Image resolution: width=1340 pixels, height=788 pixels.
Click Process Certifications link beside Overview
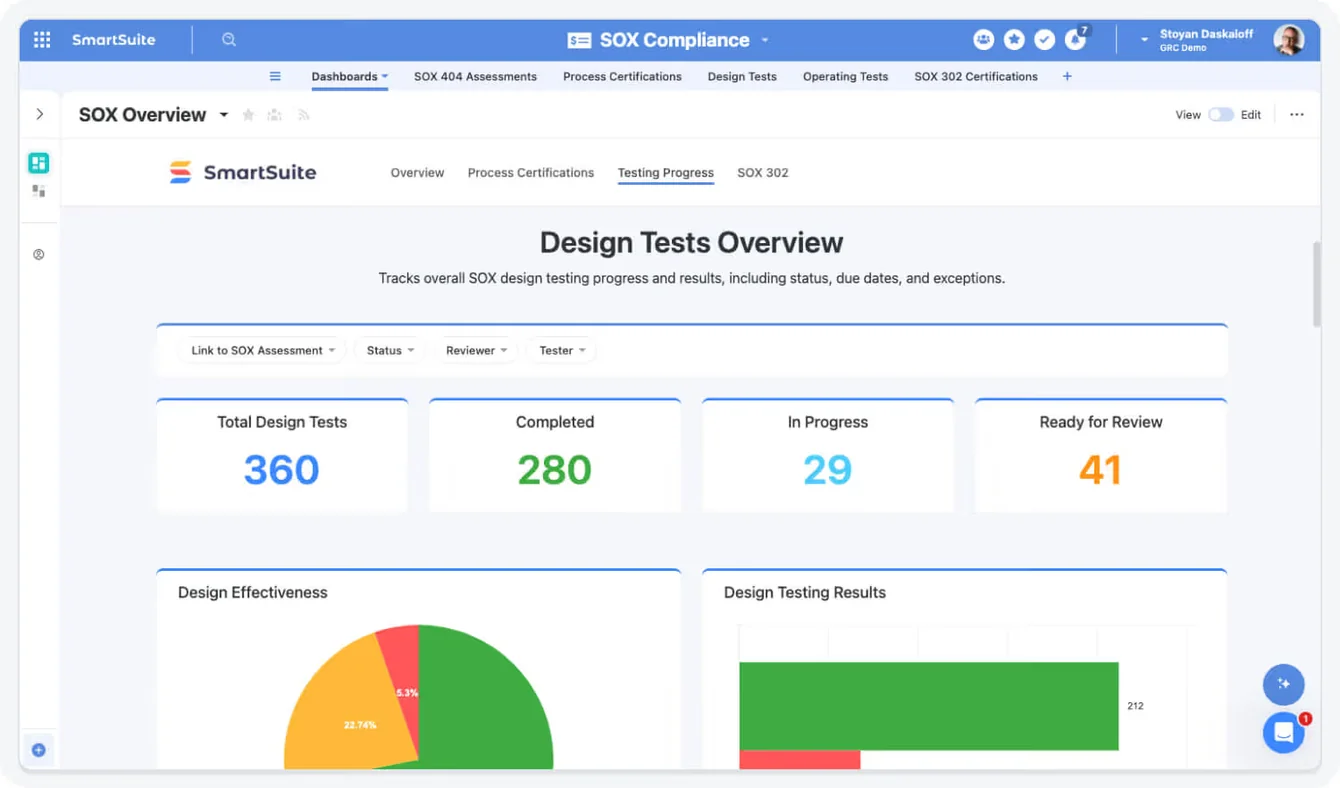pos(531,173)
